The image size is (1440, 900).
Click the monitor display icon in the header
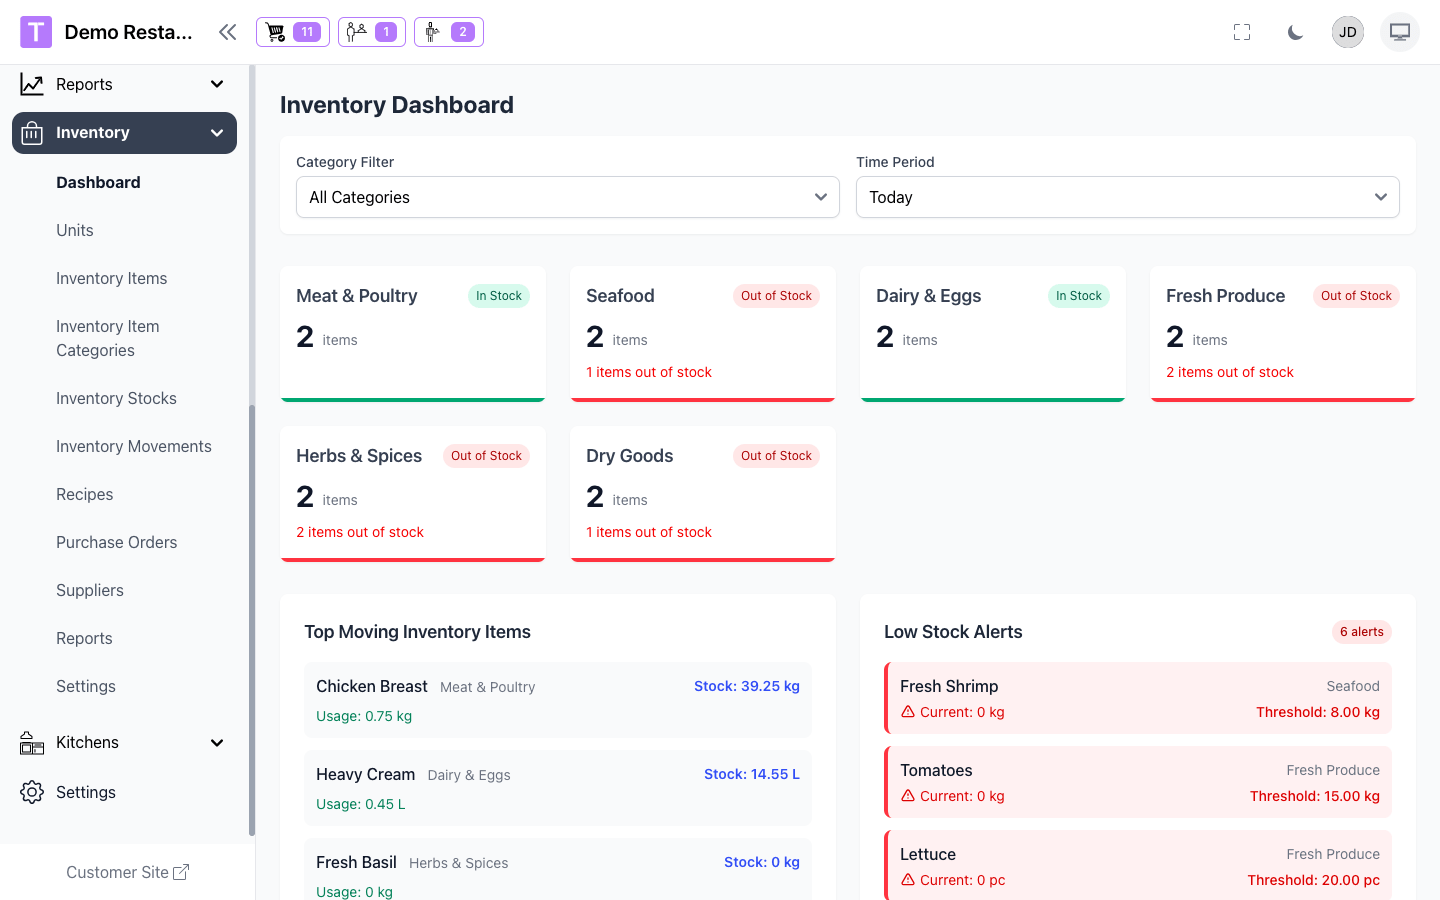pyautogui.click(x=1400, y=32)
